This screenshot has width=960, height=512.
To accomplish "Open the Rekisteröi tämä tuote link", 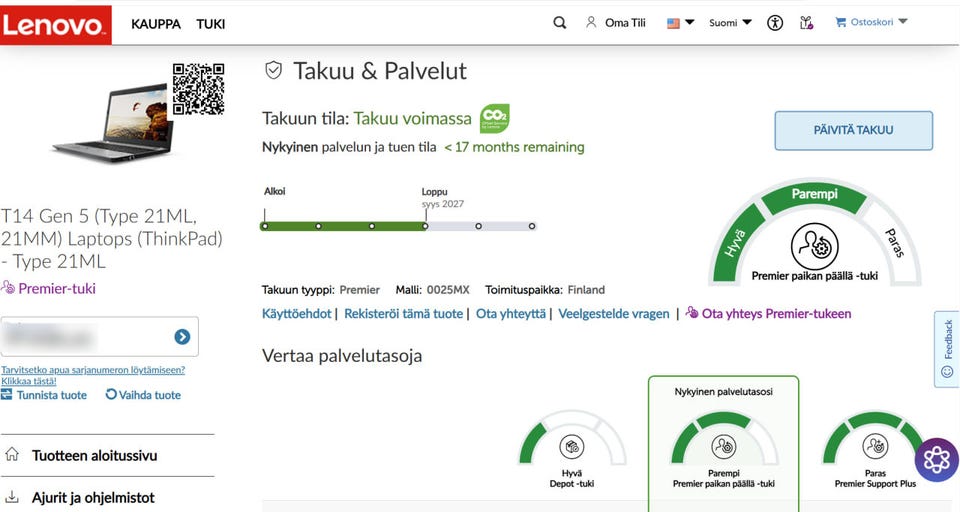I will pyautogui.click(x=404, y=314).
